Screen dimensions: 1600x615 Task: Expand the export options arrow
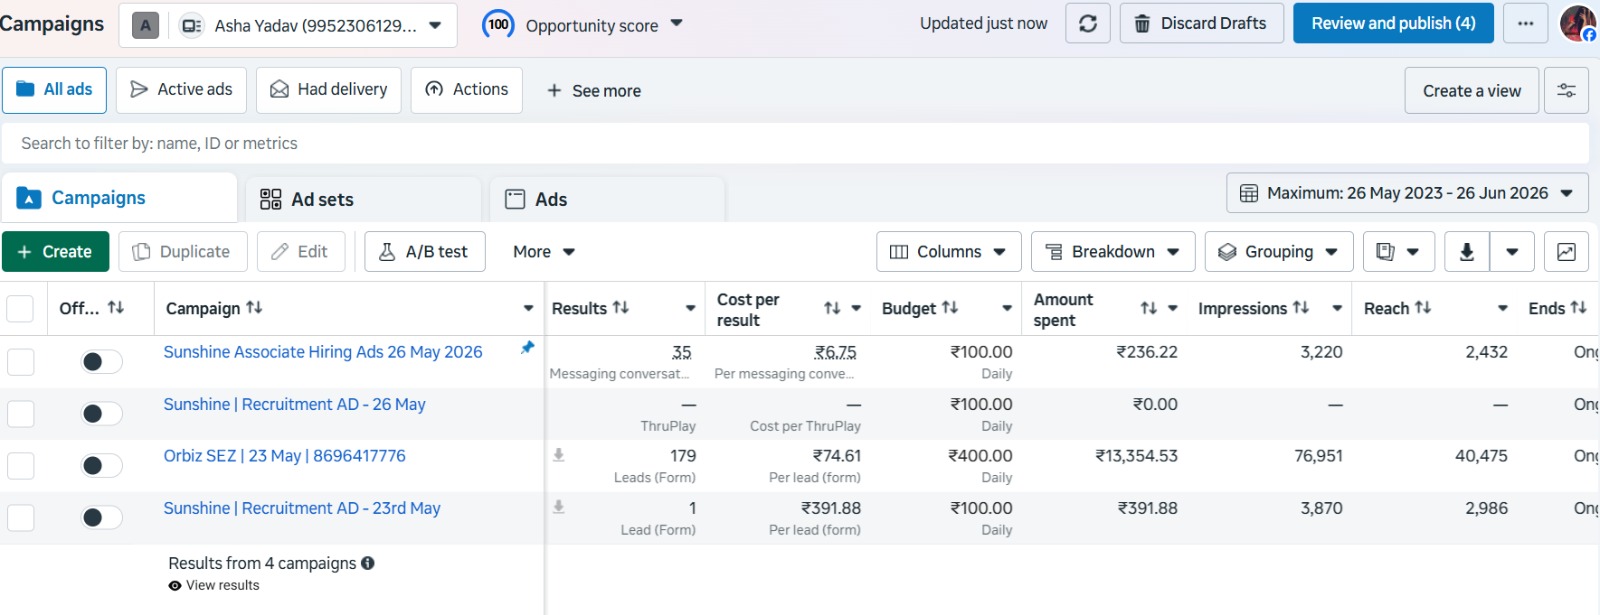pyautogui.click(x=1512, y=252)
